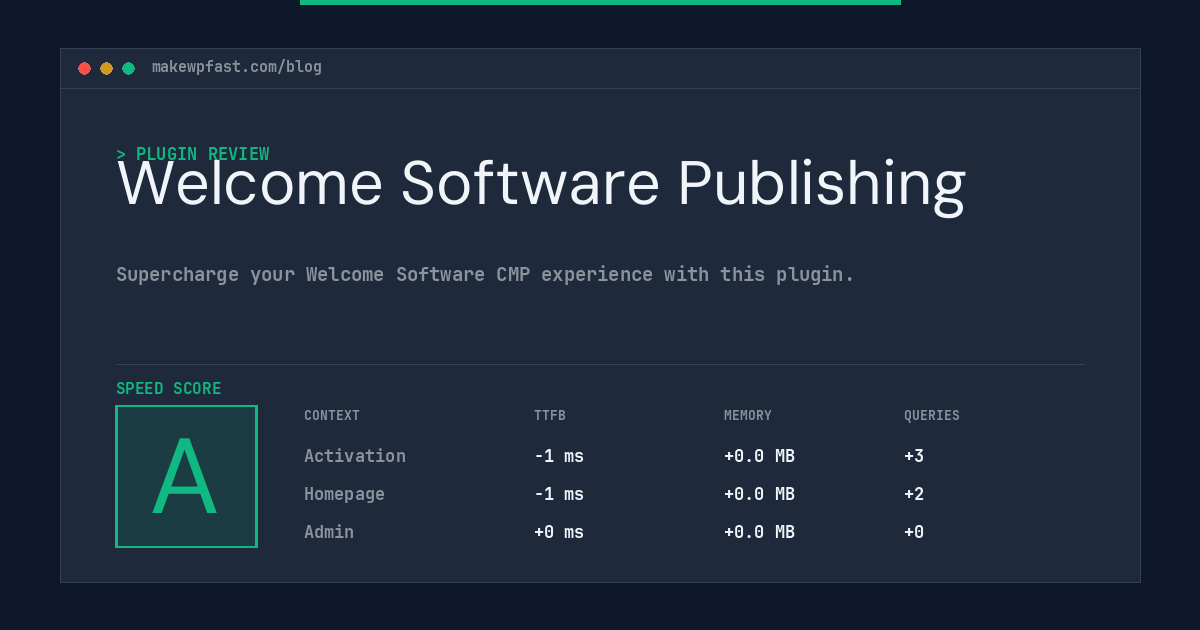Screen dimensions: 1200x630
Task: Click Activation memory value '+0.0 MB'
Action: (759, 456)
